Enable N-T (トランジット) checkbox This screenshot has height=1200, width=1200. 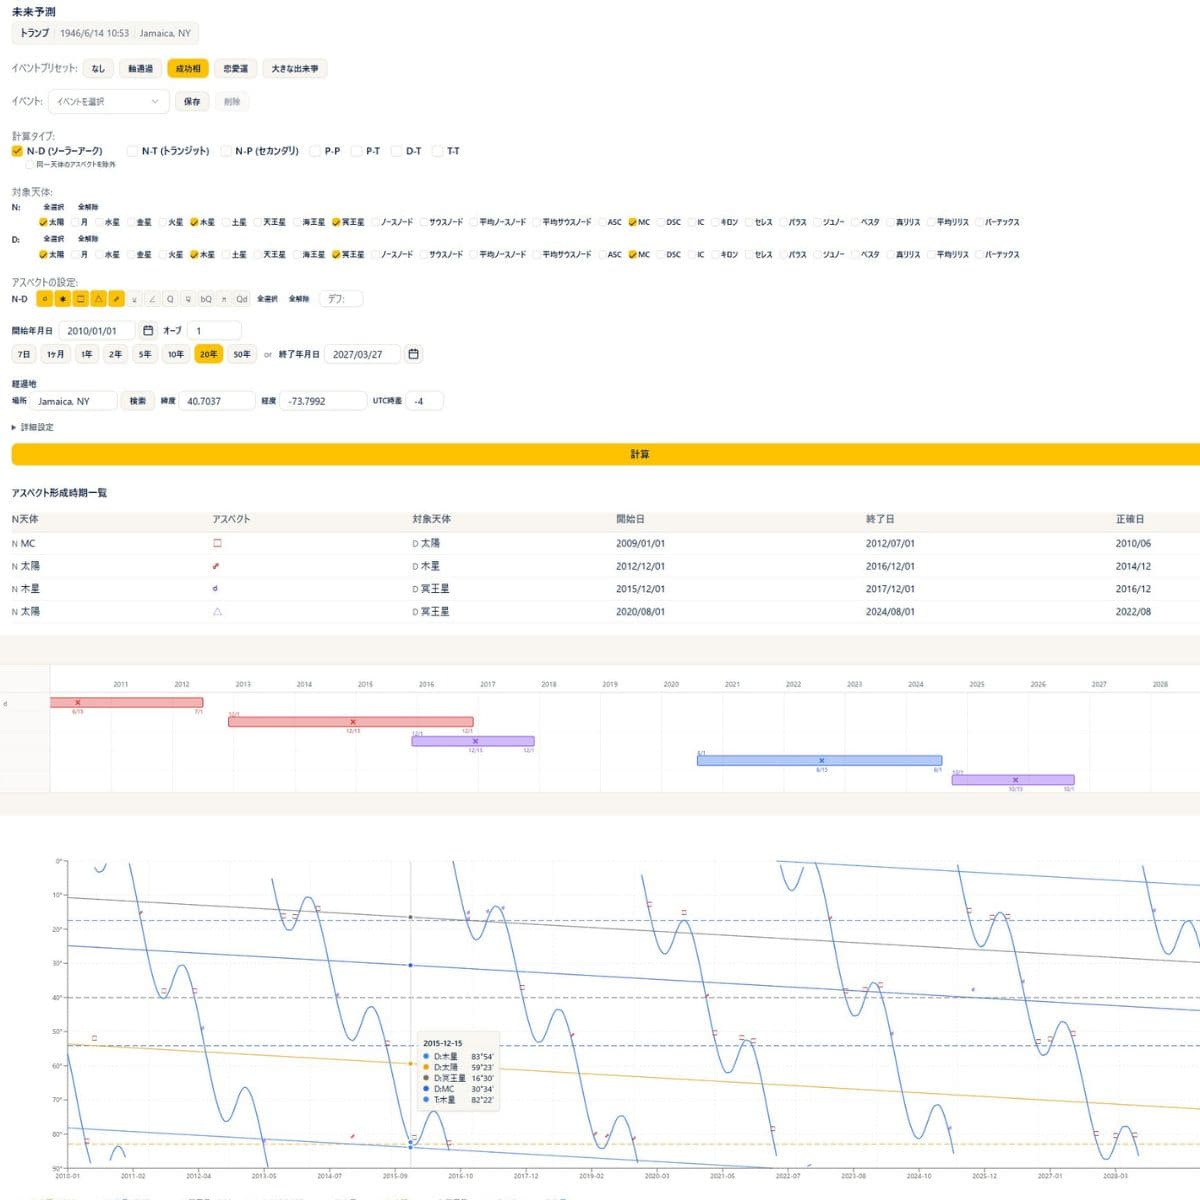(x=132, y=151)
